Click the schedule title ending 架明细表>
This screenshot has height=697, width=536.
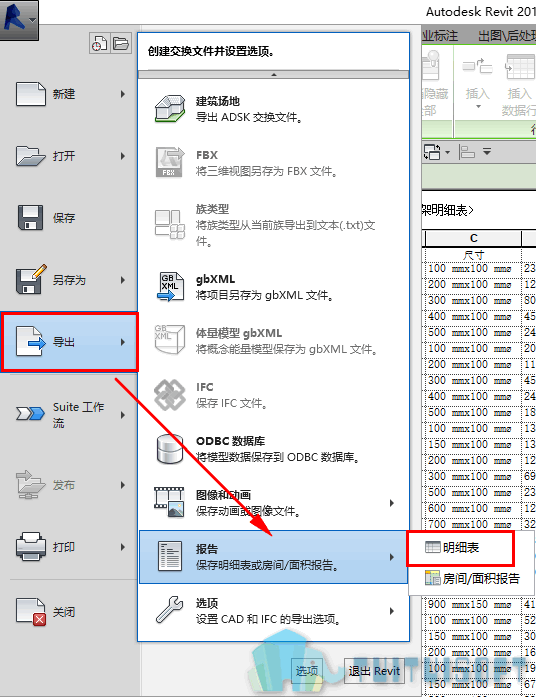448,210
